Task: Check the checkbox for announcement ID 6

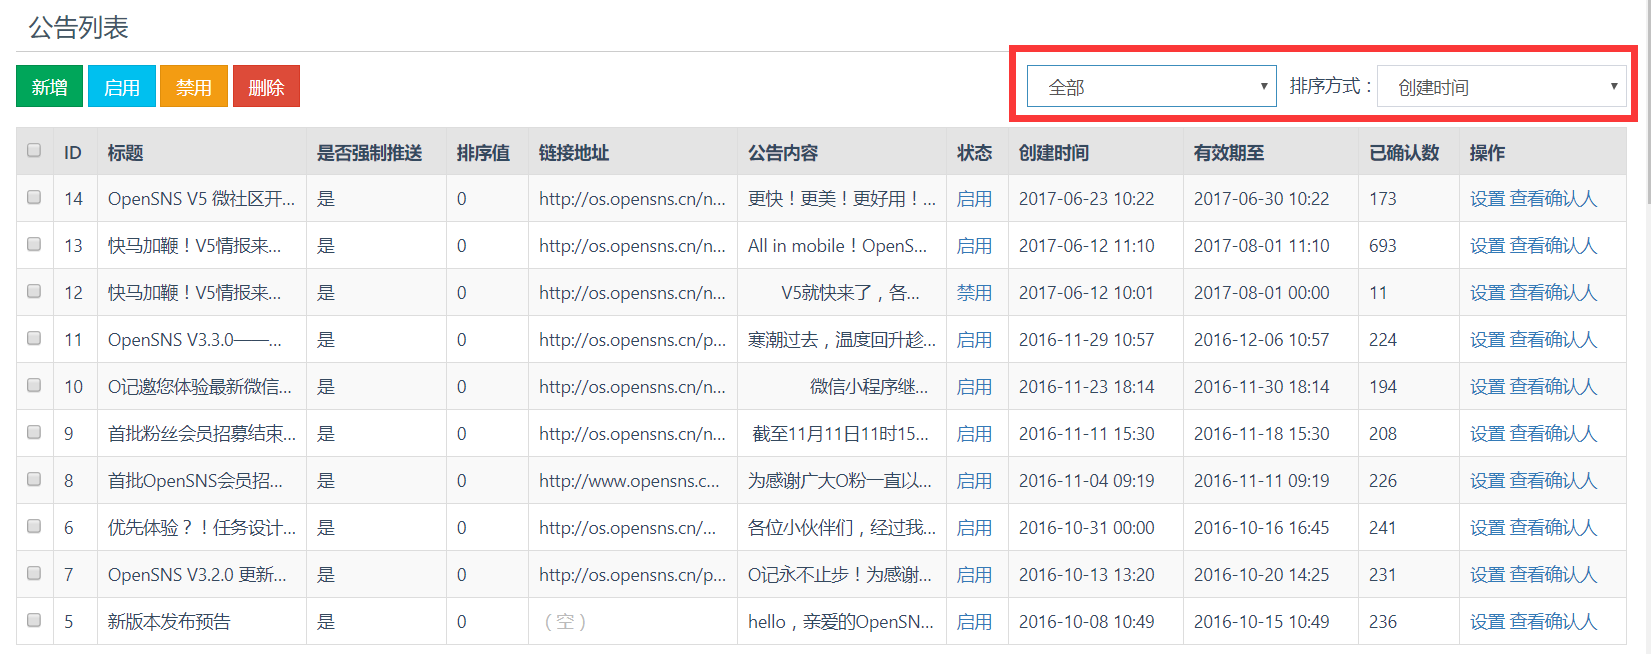Action: point(34,526)
